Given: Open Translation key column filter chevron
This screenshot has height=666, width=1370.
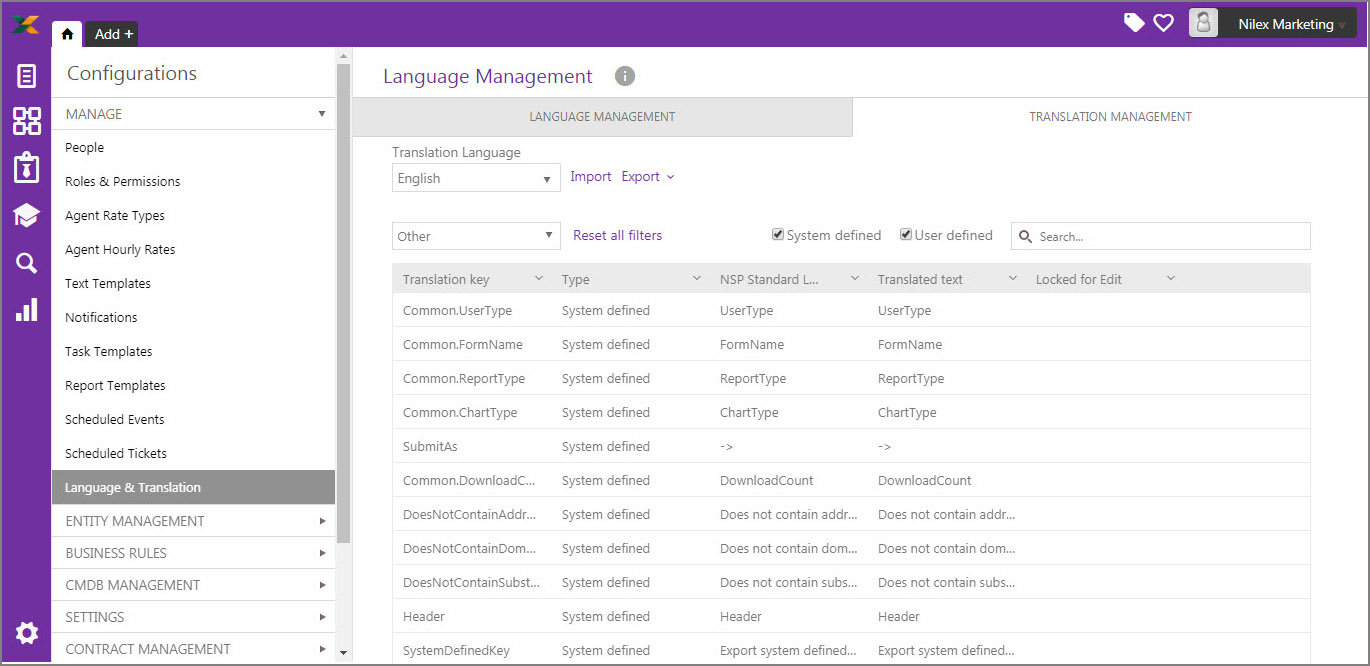Looking at the screenshot, I should [x=539, y=278].
